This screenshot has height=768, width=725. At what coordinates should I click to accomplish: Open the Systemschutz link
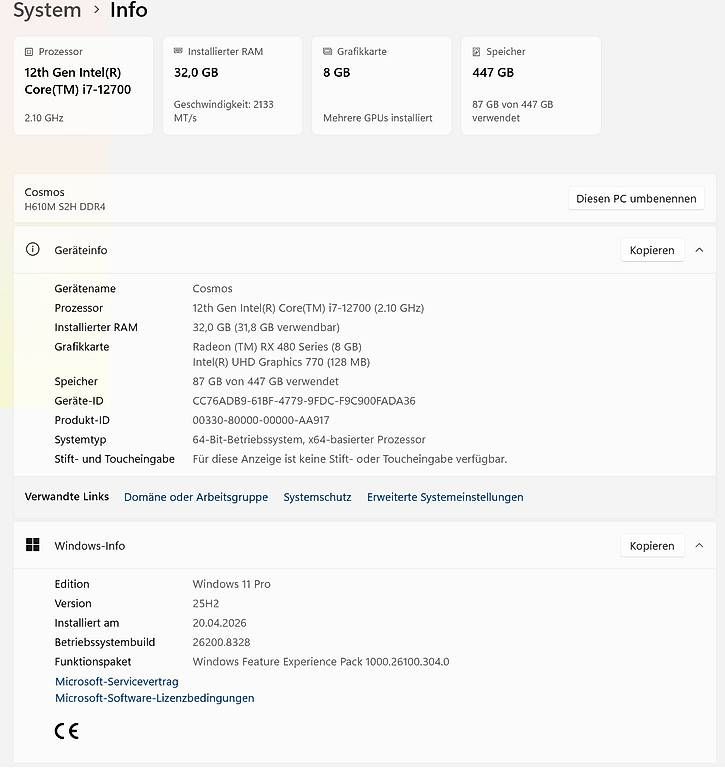coord(317,497)
